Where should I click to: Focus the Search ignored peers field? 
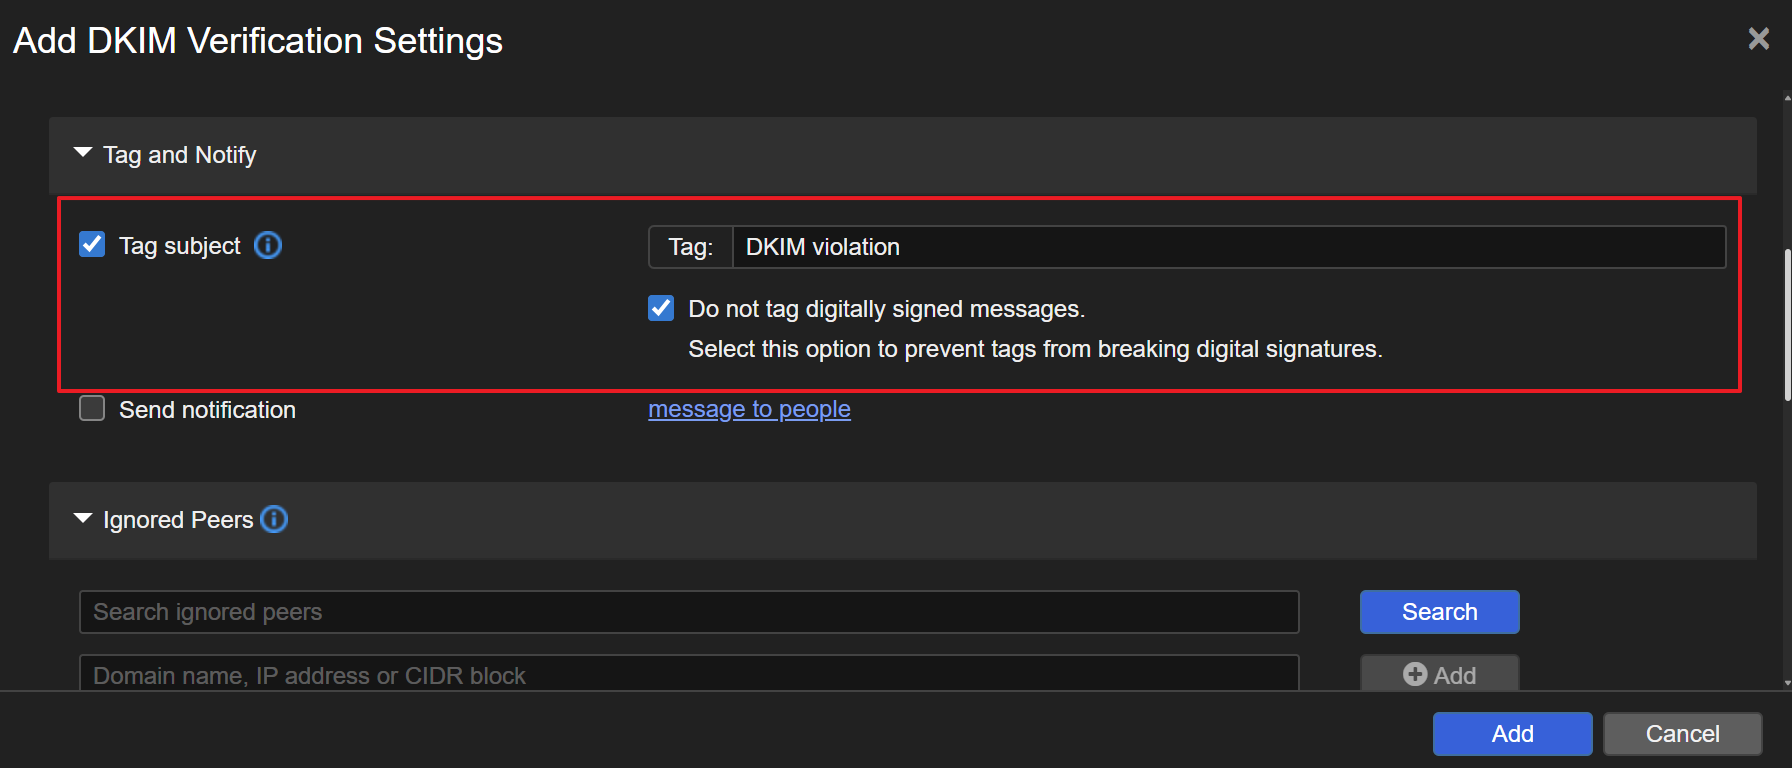(688, 612)
